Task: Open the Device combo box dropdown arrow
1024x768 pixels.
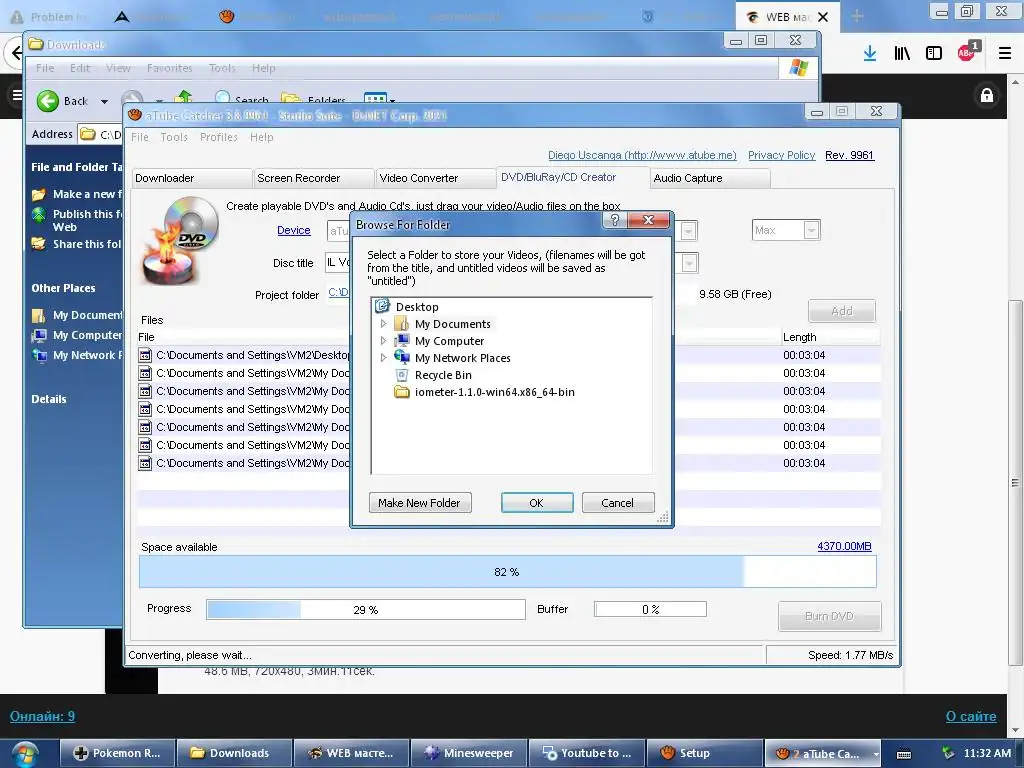Action: [x=688, y=231]
